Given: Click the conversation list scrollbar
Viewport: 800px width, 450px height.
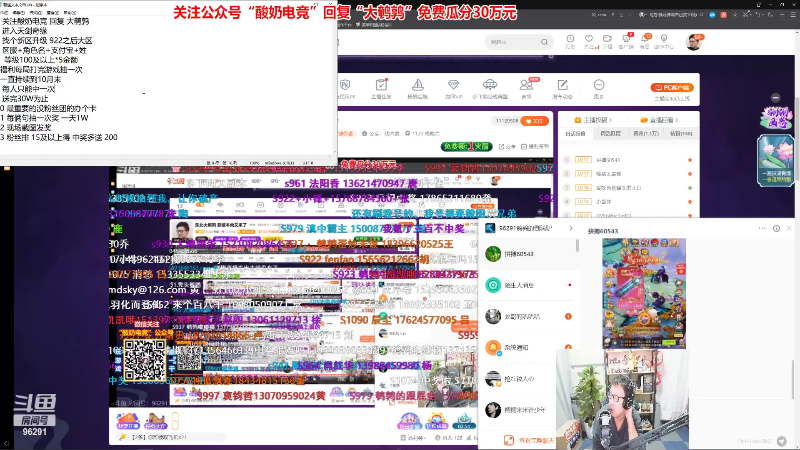Looking at the screenshot, I should pyautogui.click(x=578, y=246).
